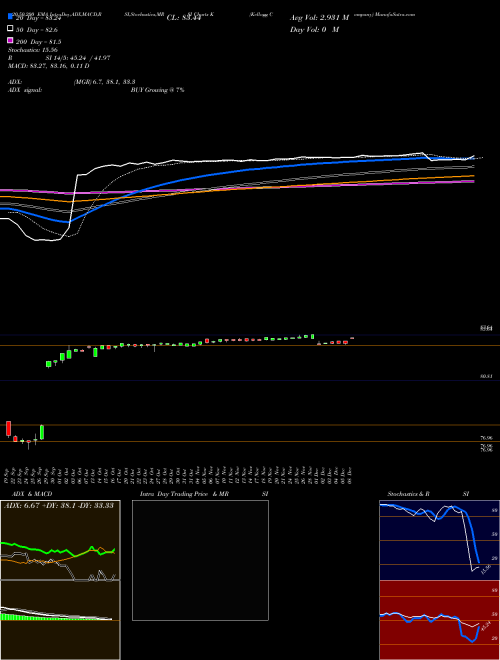The width and height of the screenshot is (500, 660).
Task: Click the empty intraday price chart box
Action: 200,560
